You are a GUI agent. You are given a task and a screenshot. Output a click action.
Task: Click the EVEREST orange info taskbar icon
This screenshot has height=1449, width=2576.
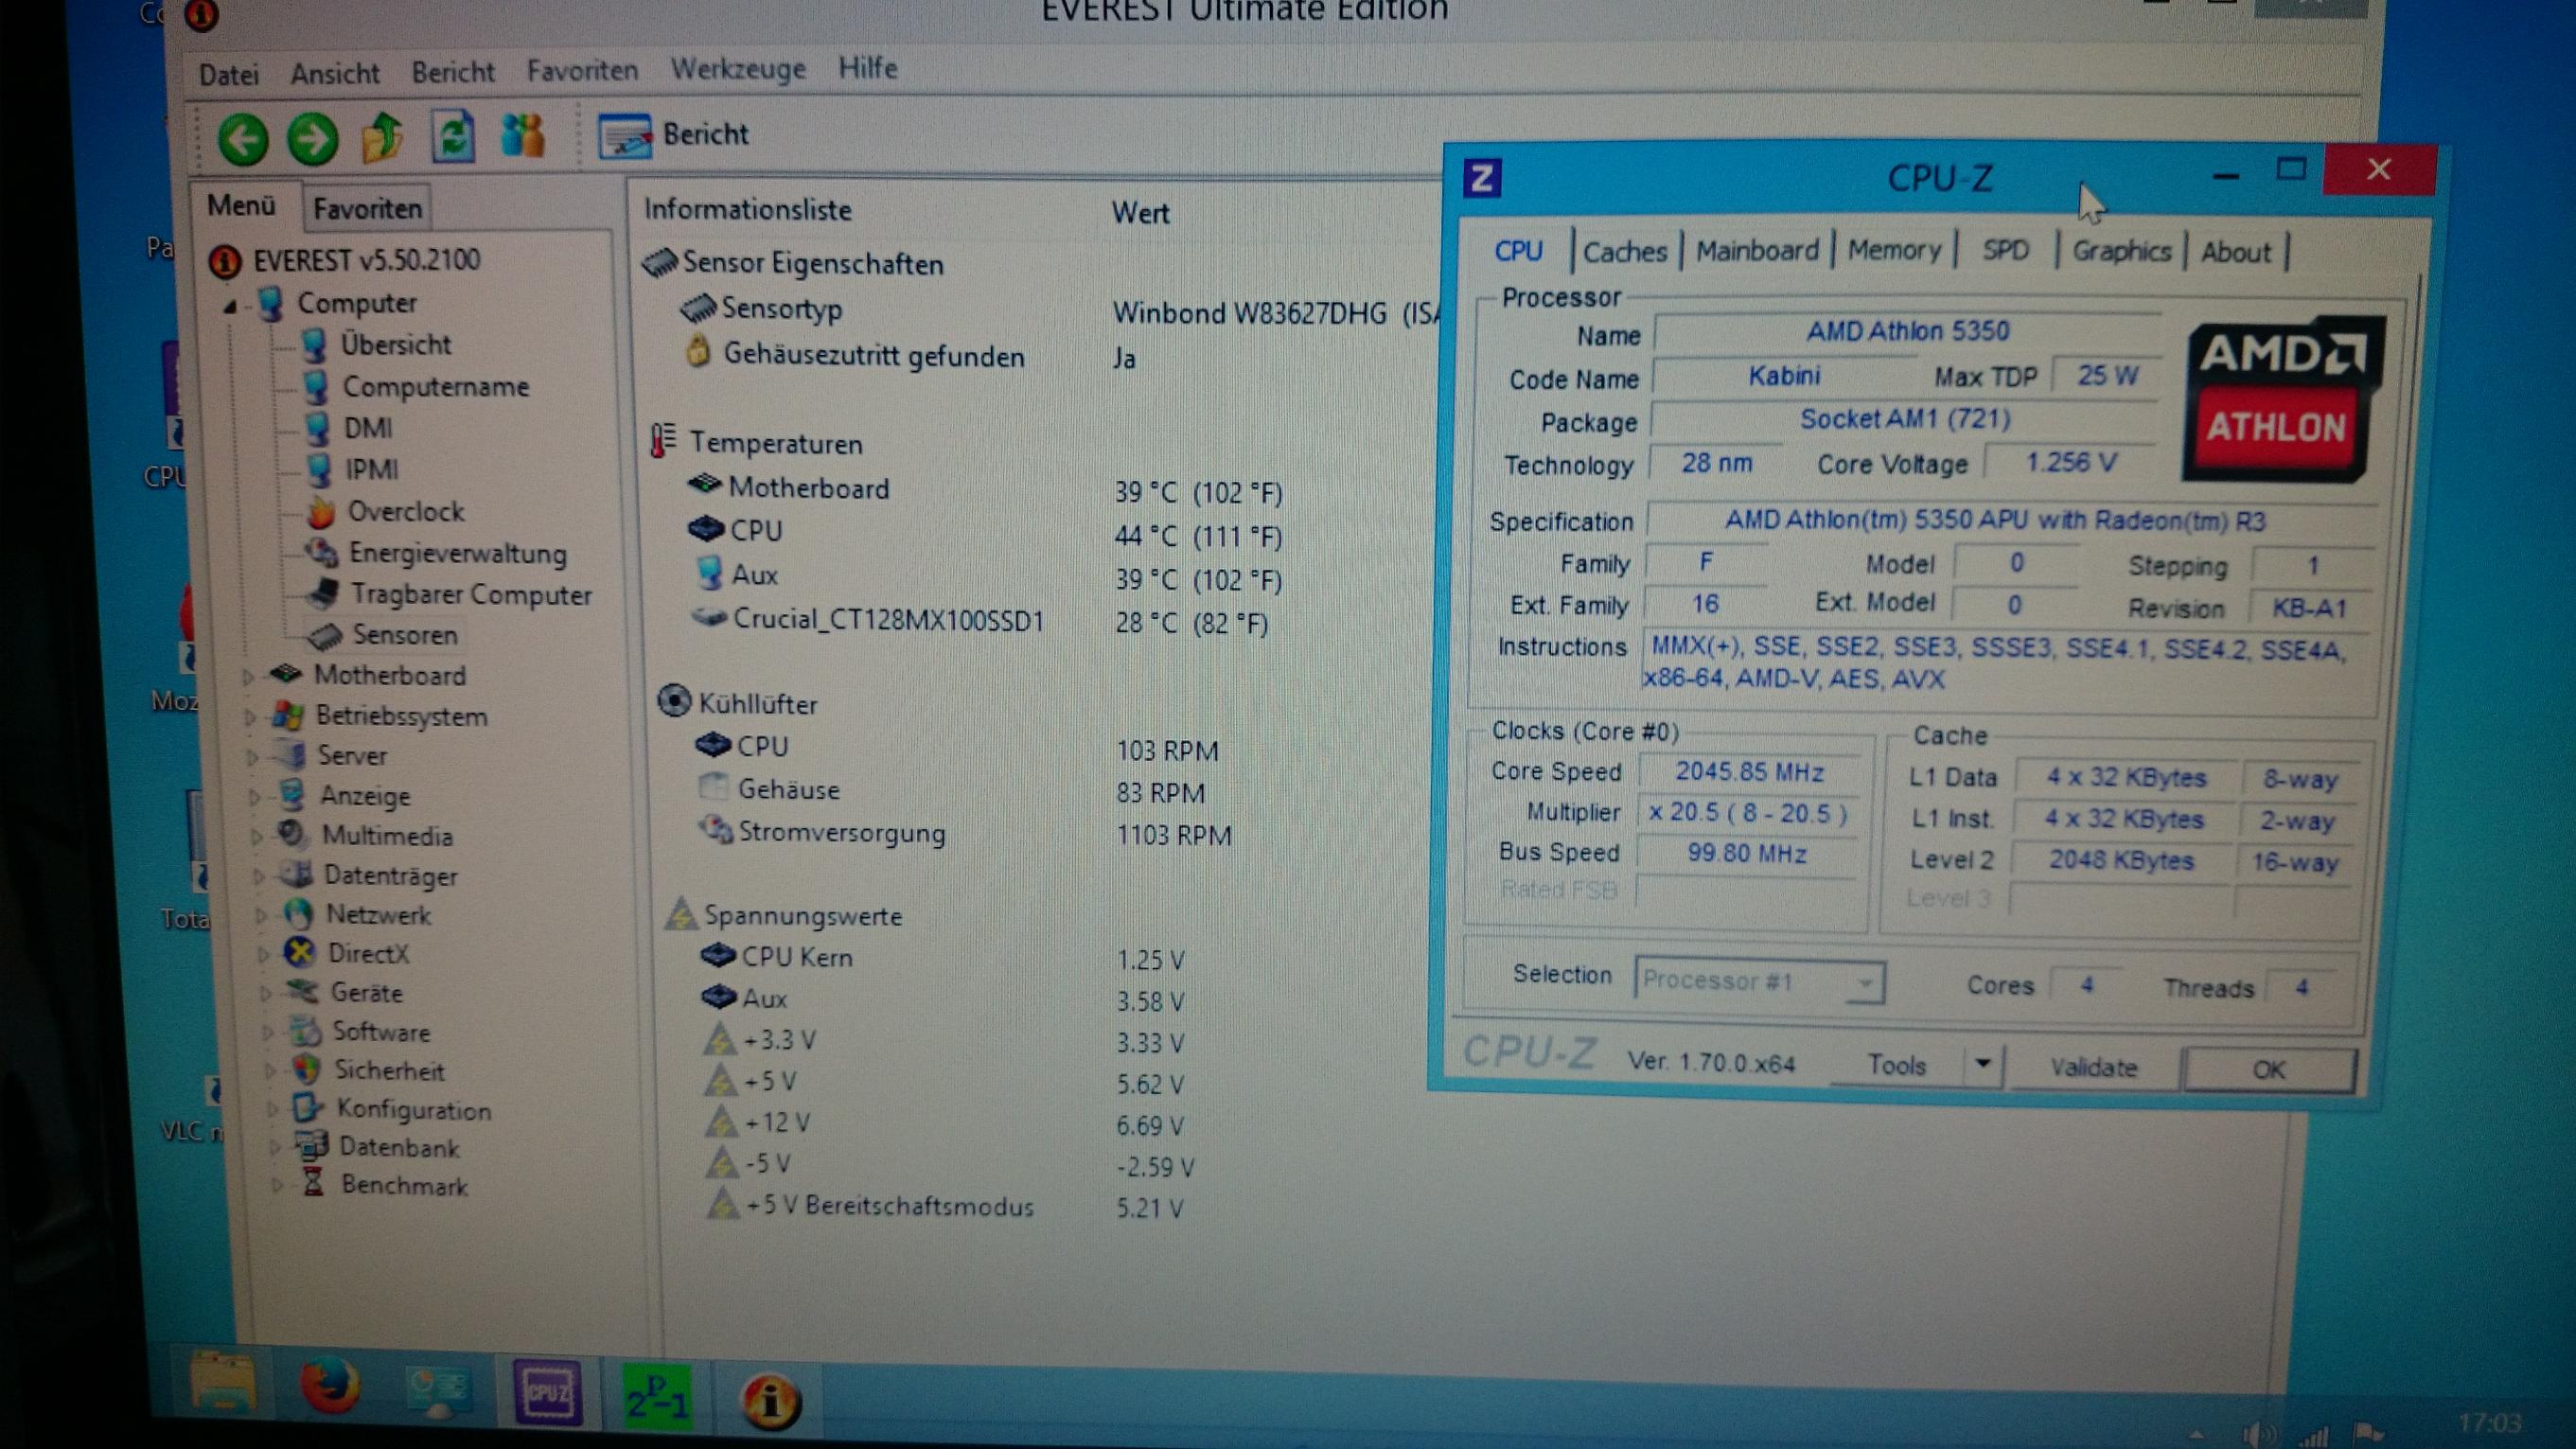coord(770,1401)
